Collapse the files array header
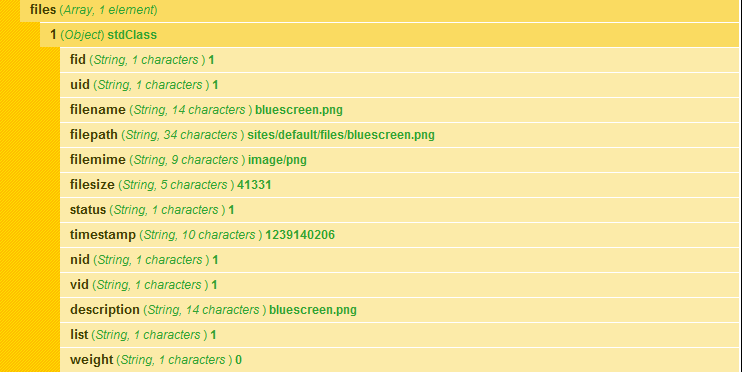This screenshot has height=372, width=743. 379,10
